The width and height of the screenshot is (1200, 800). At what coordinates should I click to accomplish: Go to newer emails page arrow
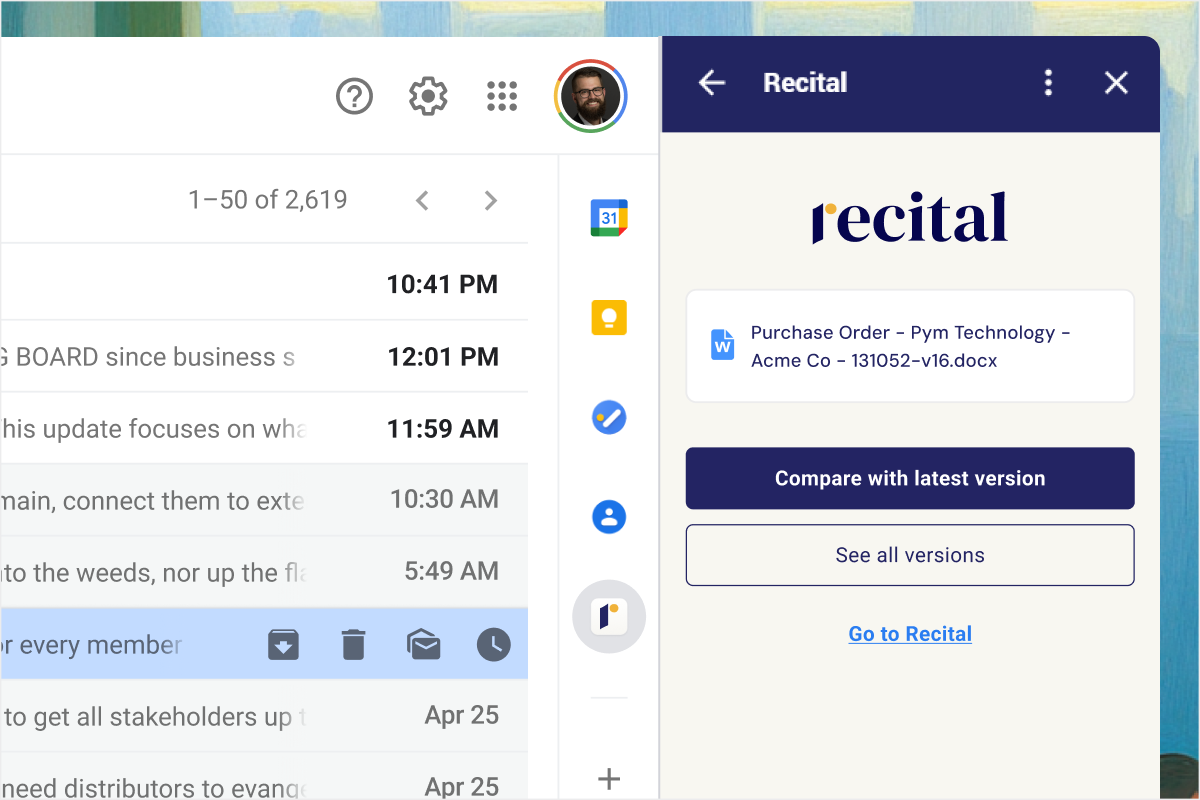tap(423, 201)
